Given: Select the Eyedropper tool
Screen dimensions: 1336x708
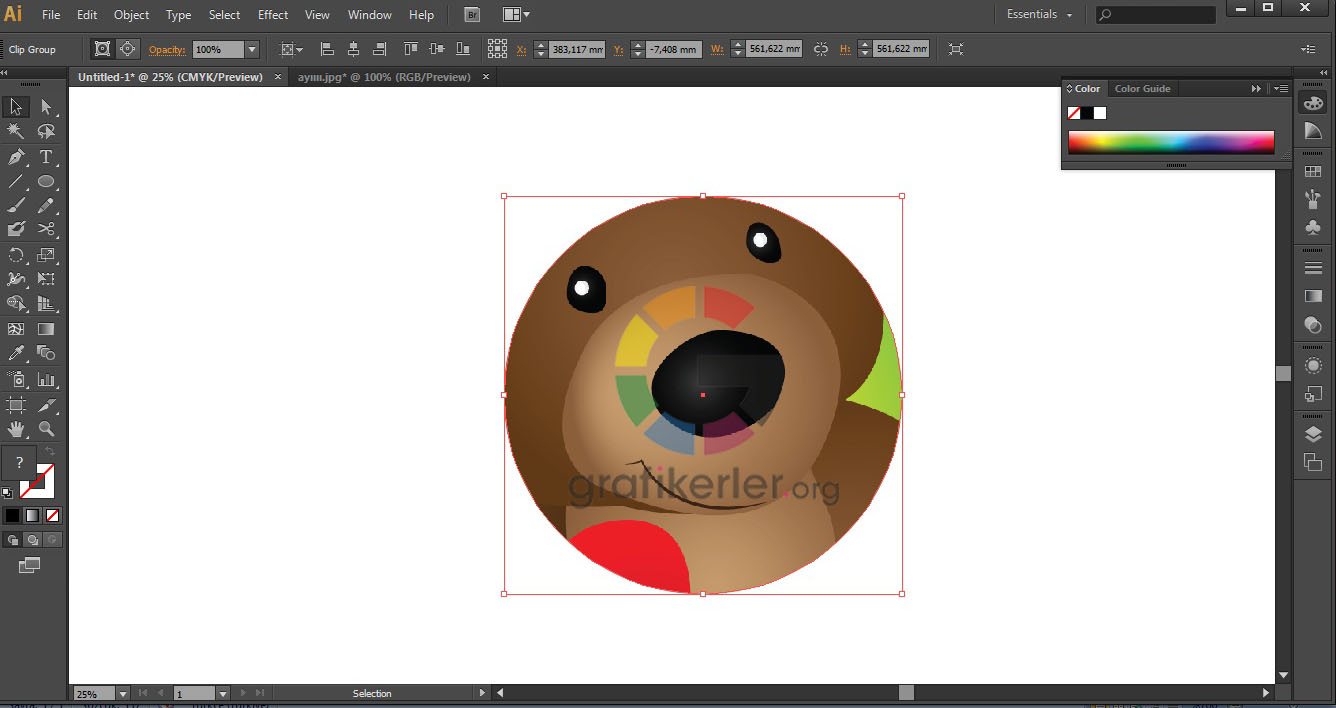Looking at the screenshot, I should tap(16, 353).
